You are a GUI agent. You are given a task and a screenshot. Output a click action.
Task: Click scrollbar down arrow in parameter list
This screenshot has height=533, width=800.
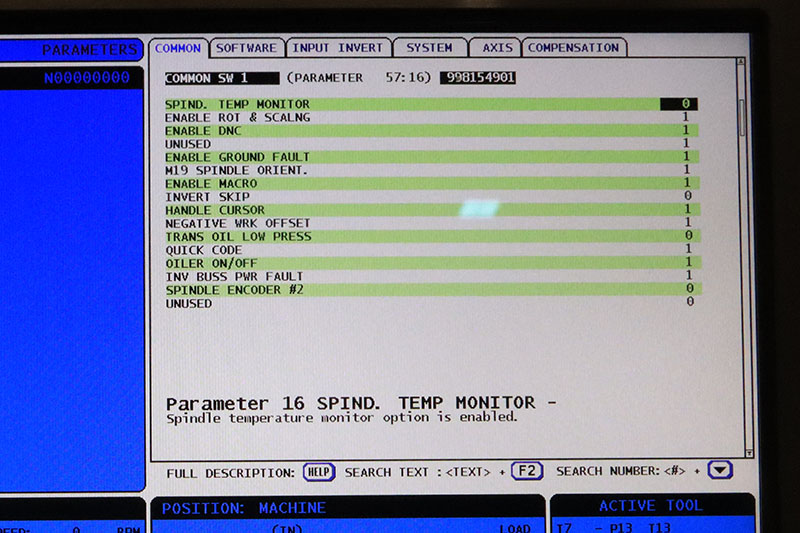coord(749,453)
